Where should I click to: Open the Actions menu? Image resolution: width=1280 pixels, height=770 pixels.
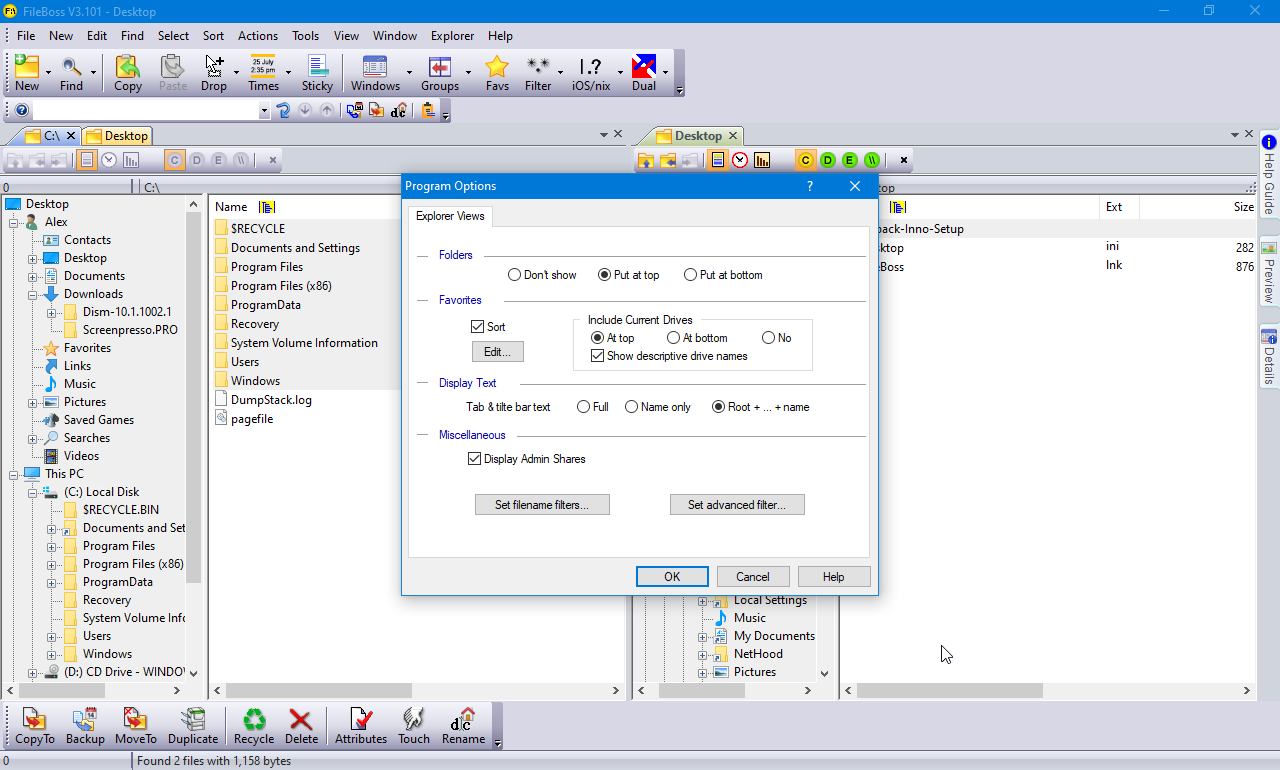tap(258, 35)
